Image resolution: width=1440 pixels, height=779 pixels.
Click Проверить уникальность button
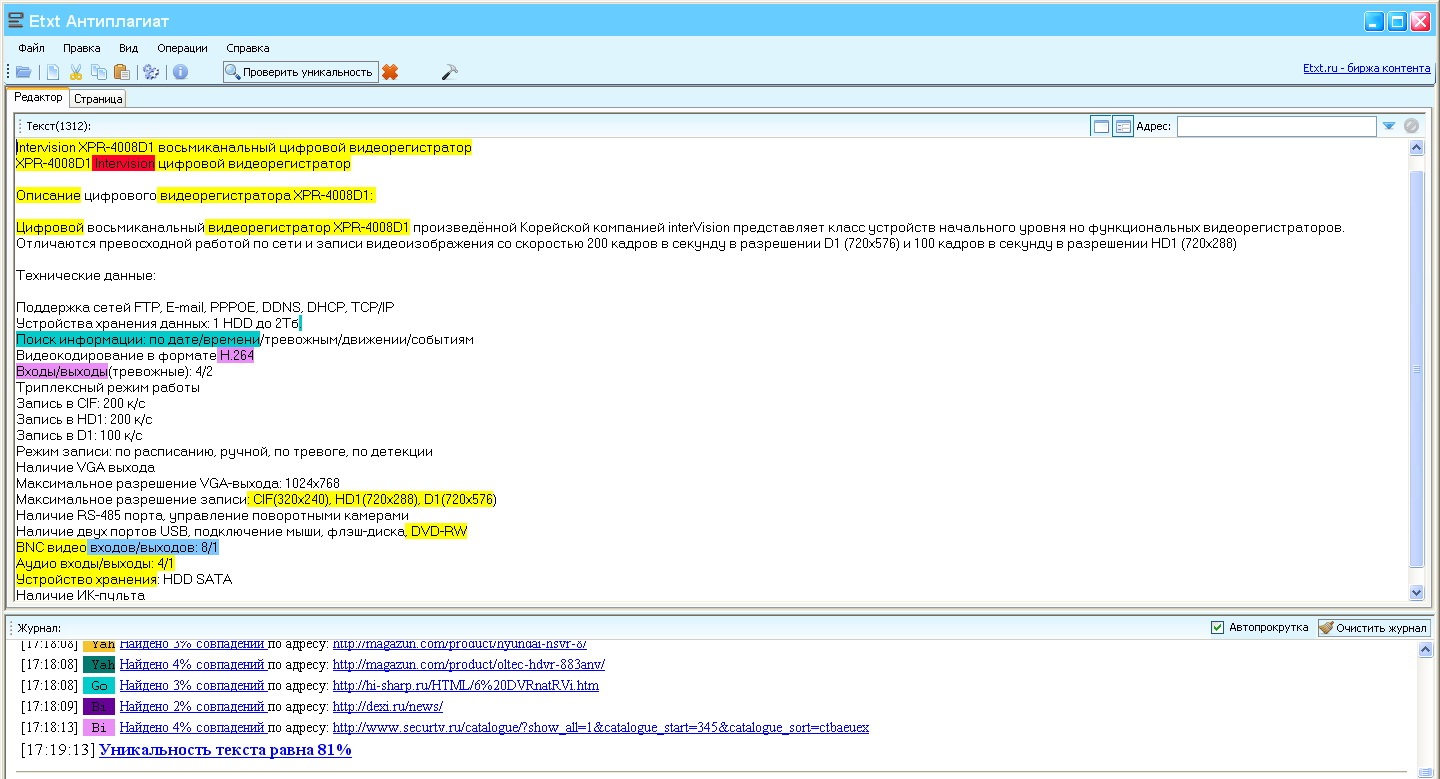click(x=300, y=72)
